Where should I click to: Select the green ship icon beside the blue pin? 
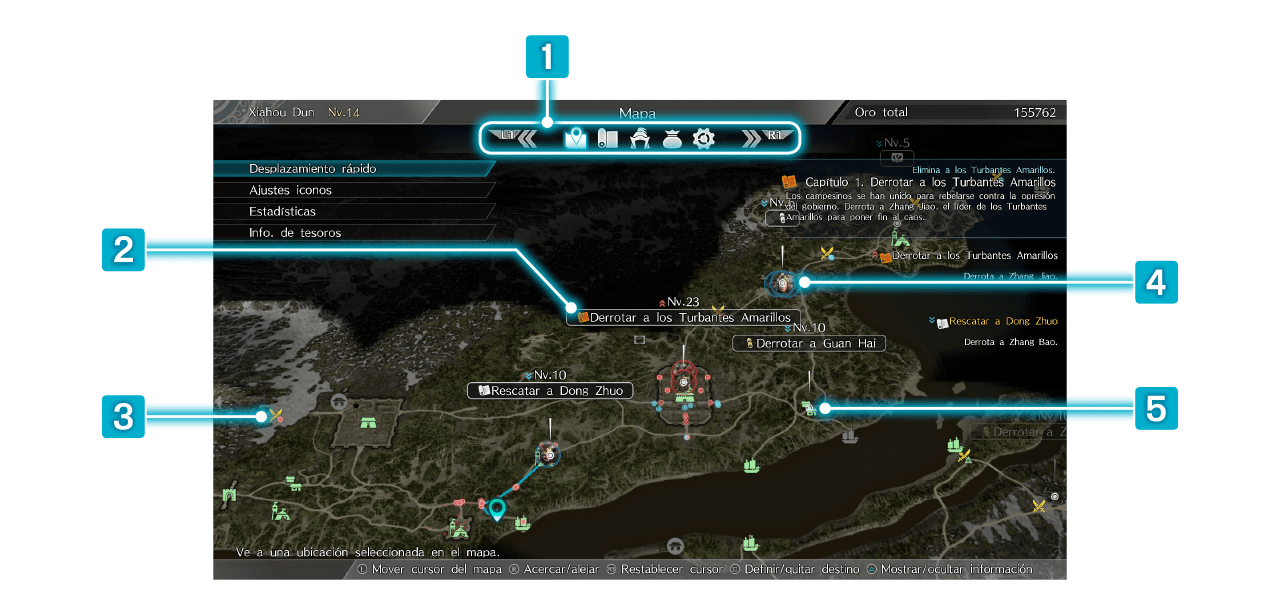[521, 521]
